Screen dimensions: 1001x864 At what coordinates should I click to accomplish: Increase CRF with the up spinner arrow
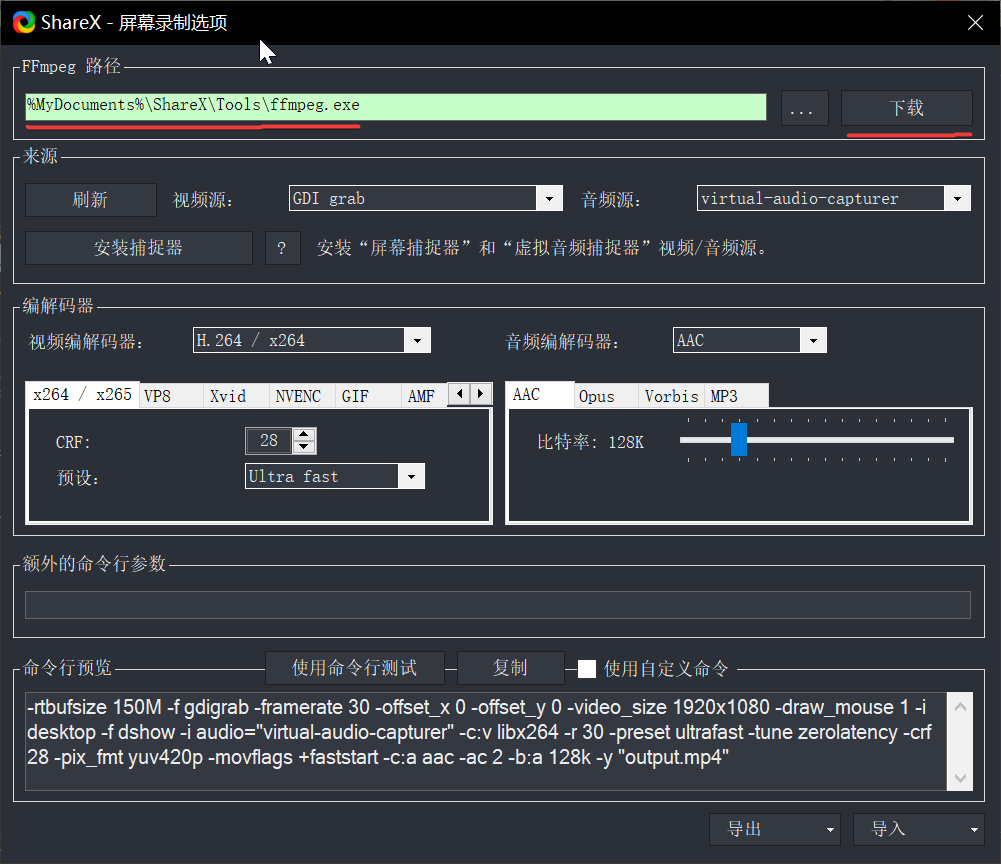tap(304, 434)
